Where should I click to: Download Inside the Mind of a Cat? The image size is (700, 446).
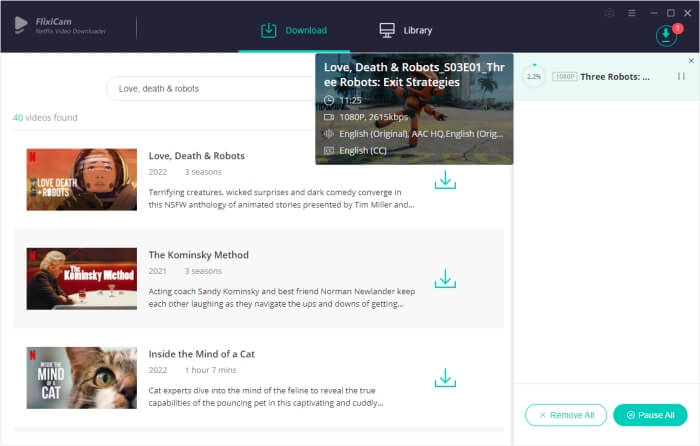tap(445, 378)
